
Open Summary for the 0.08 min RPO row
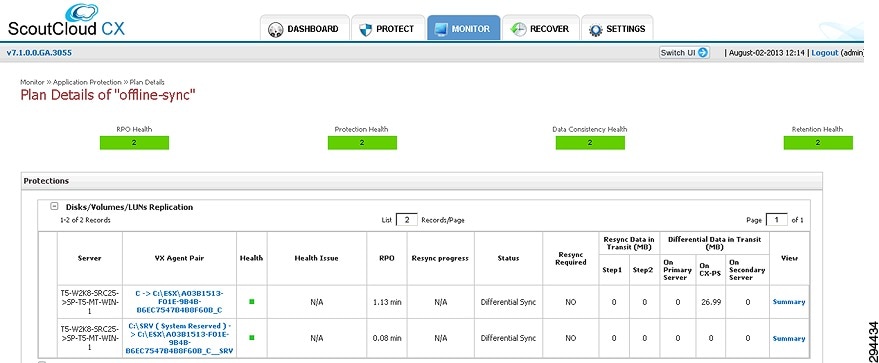pos(789,338)
